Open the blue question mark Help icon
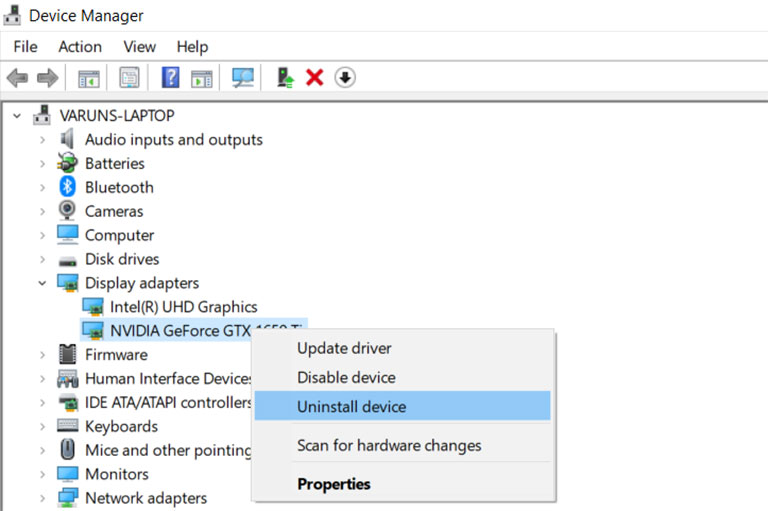768x511 pixels. coord(170,77)
